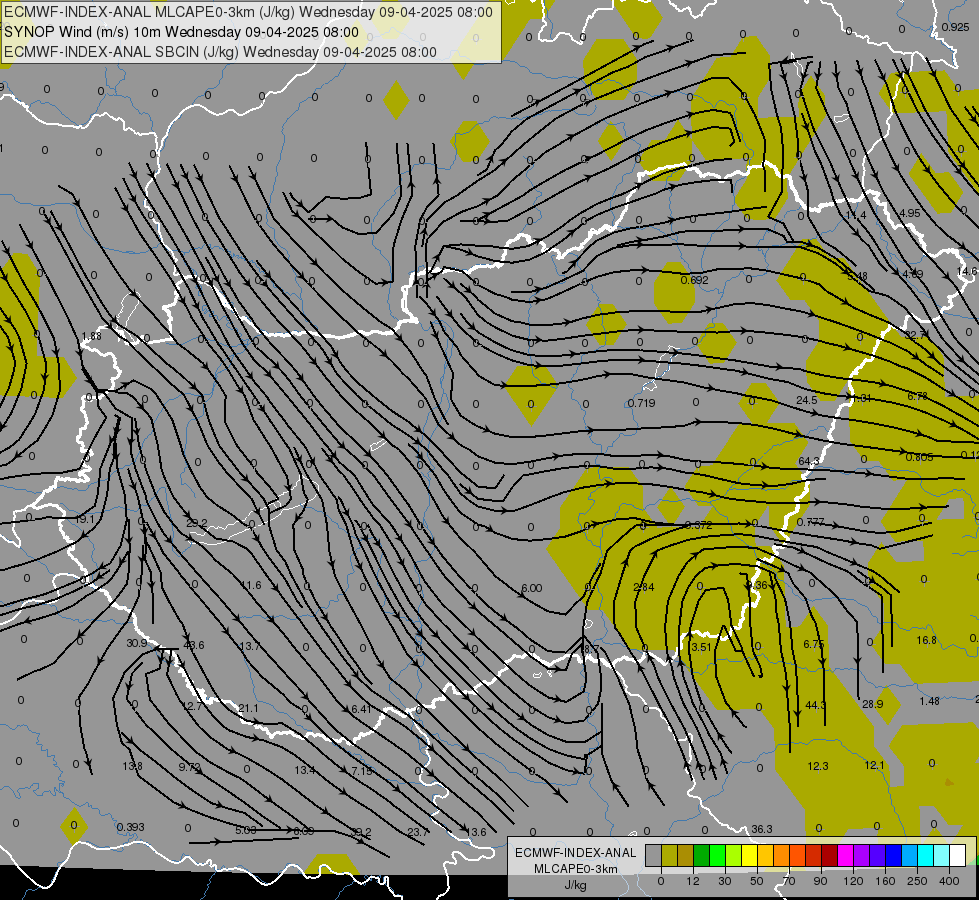Pick the white legend swatch
This screenshot has width=979, height=900.
957,855
